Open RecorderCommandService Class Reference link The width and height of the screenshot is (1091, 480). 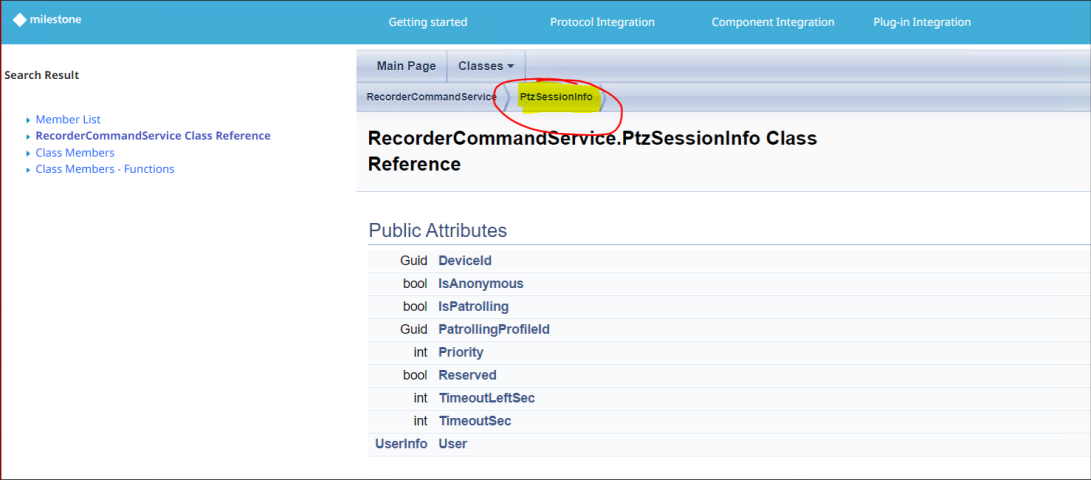(153, 136)
